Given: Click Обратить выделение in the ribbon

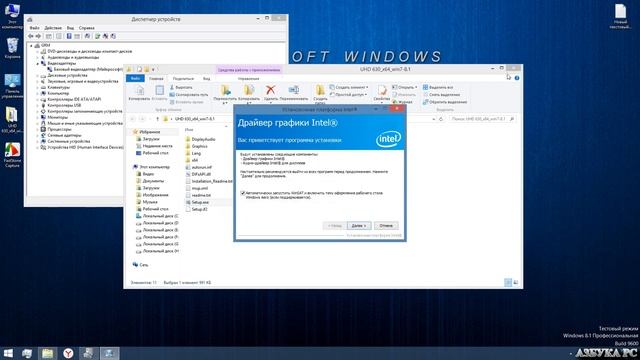Looking at the screenshot, I should [x=445, y=102].
